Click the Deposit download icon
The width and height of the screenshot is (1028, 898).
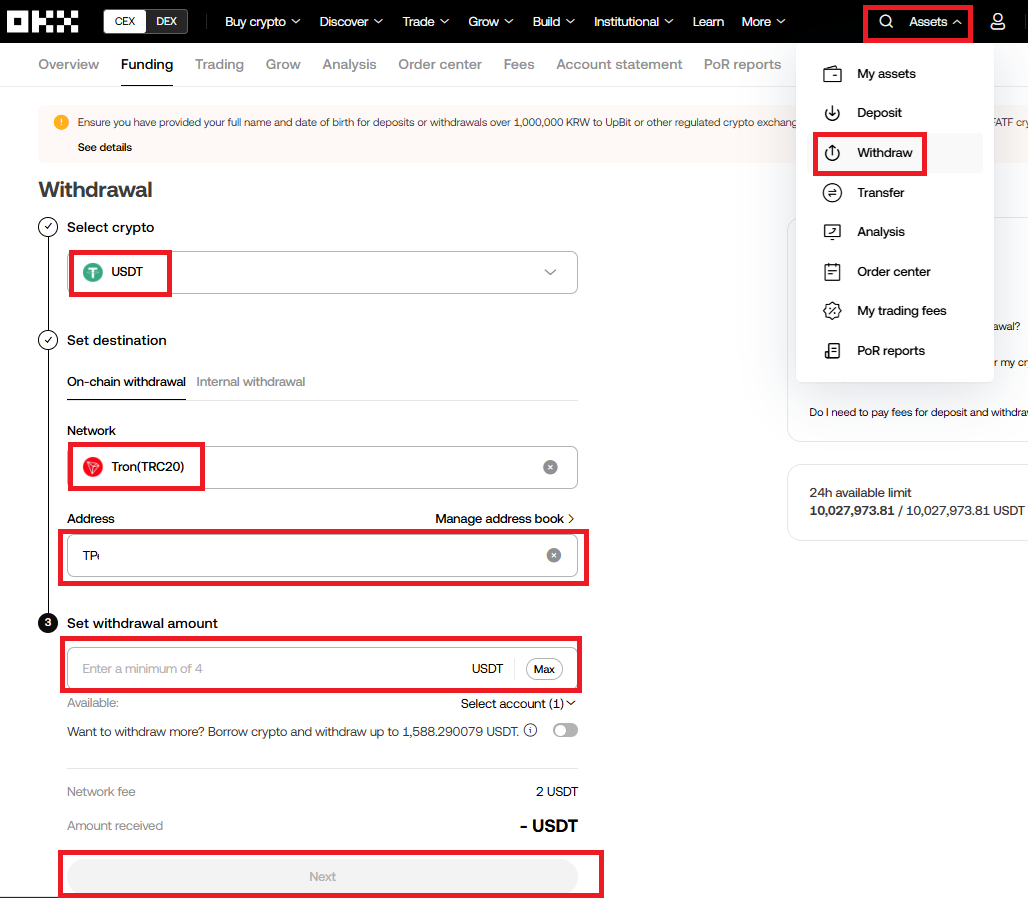click(x=832, y=113)
